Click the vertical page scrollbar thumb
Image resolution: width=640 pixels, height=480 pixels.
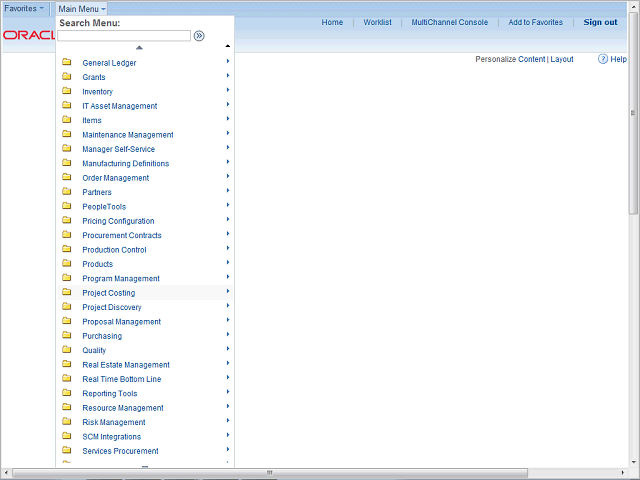633,113
